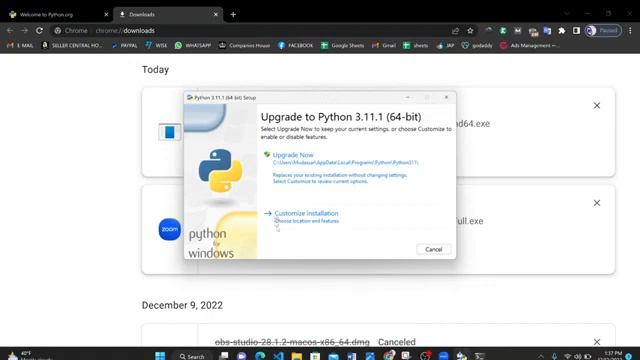640x360 pixels.
Task: Cancel the Python 3.11.1 setup
Action: pos(433,249)
